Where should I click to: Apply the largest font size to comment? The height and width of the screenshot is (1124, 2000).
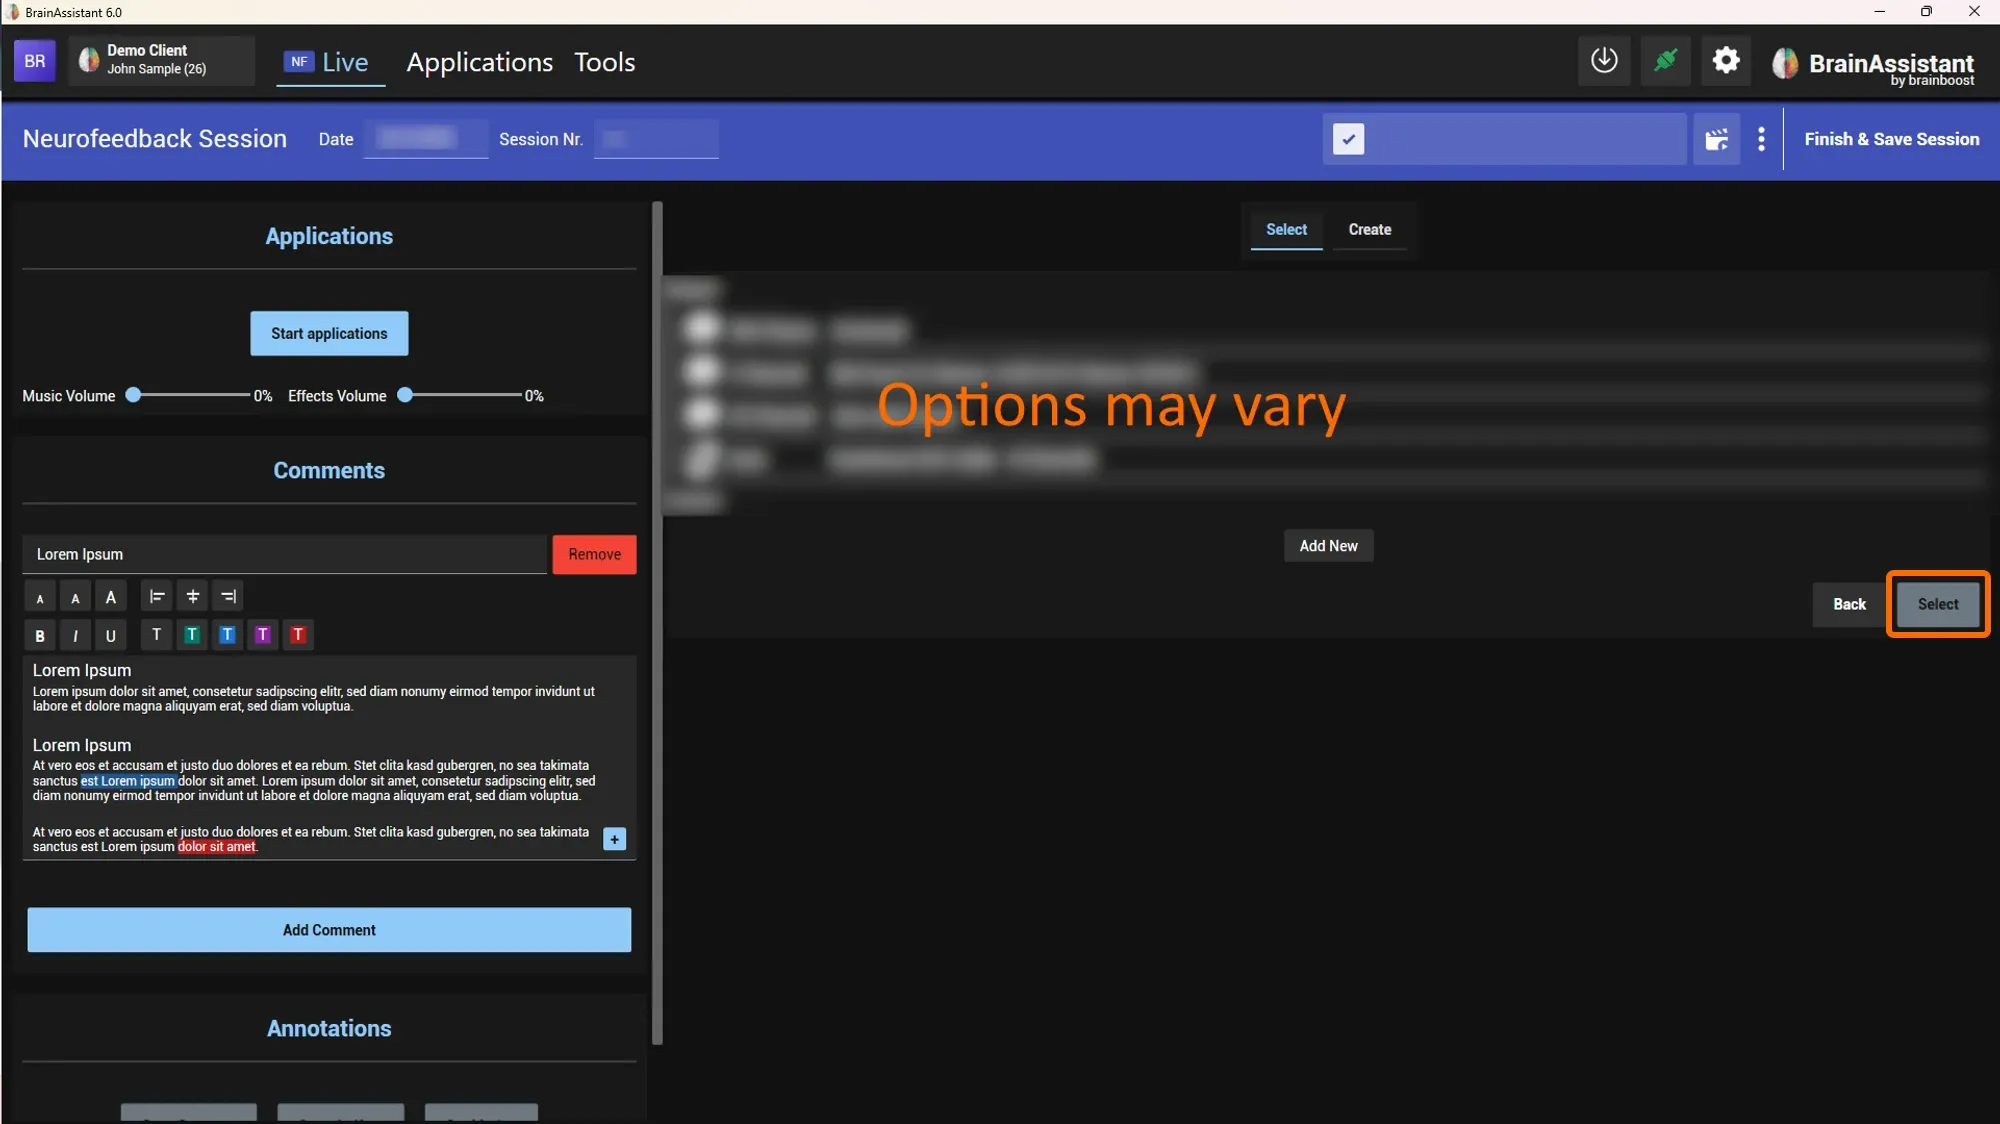110,597
